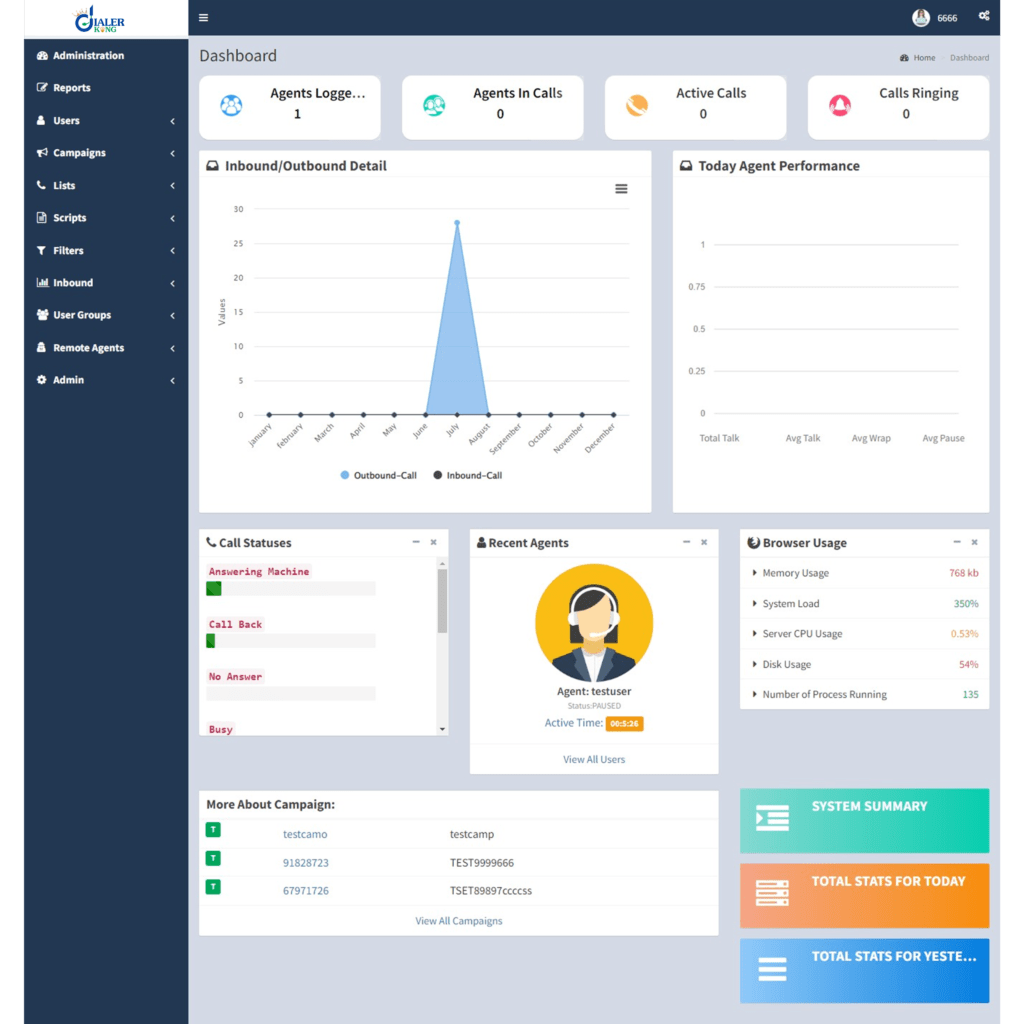Open the settings gears icon top right

click(x=984, y=16)
